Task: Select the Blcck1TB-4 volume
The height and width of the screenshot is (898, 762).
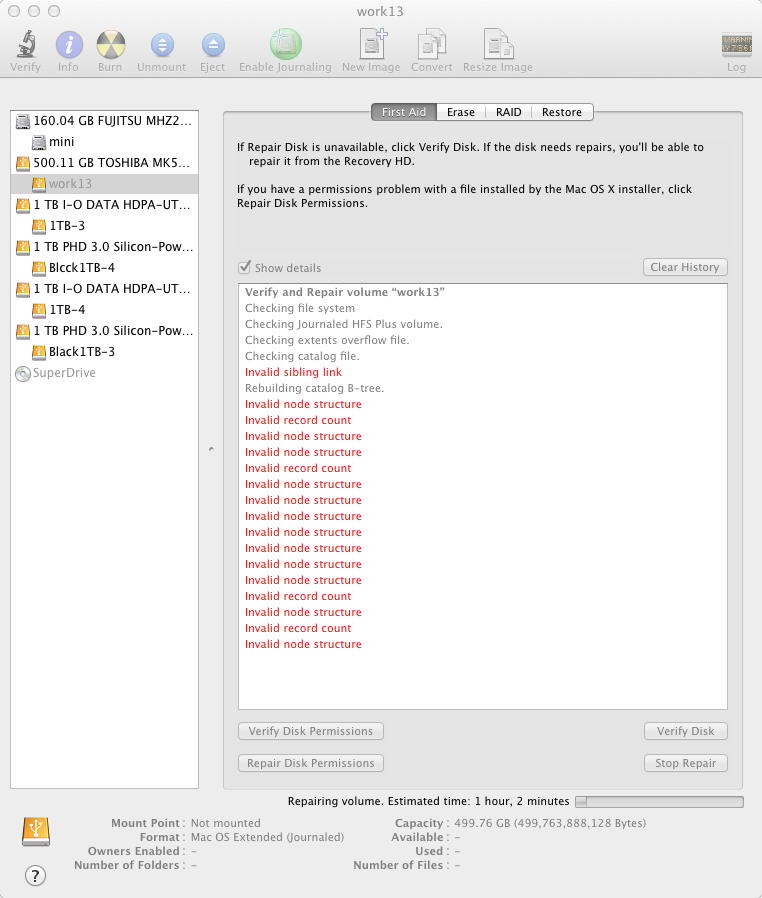Action: 105,267
